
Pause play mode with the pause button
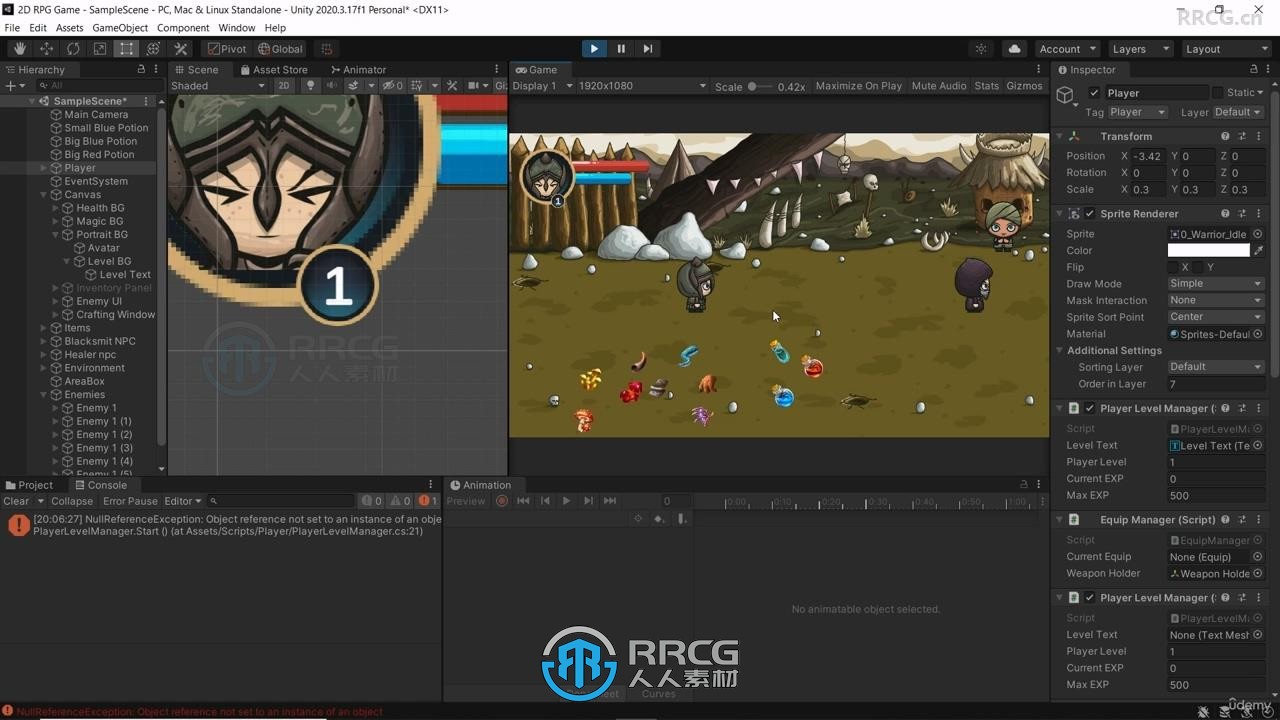coord(621,48)
